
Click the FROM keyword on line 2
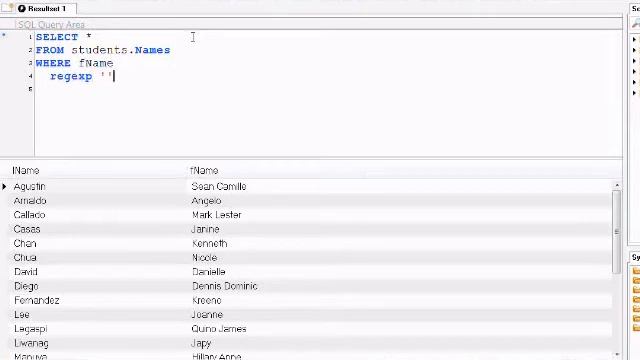[x=50, y=50]
